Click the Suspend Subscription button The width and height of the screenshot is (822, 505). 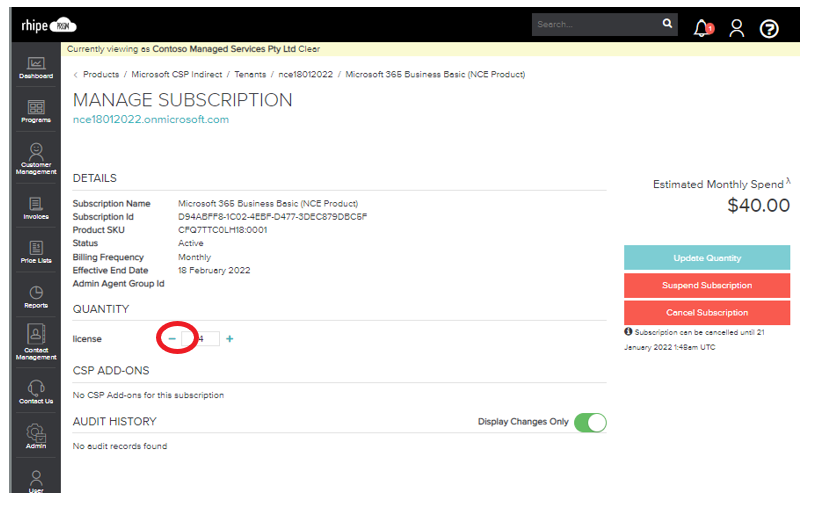(x=707, y=285)
